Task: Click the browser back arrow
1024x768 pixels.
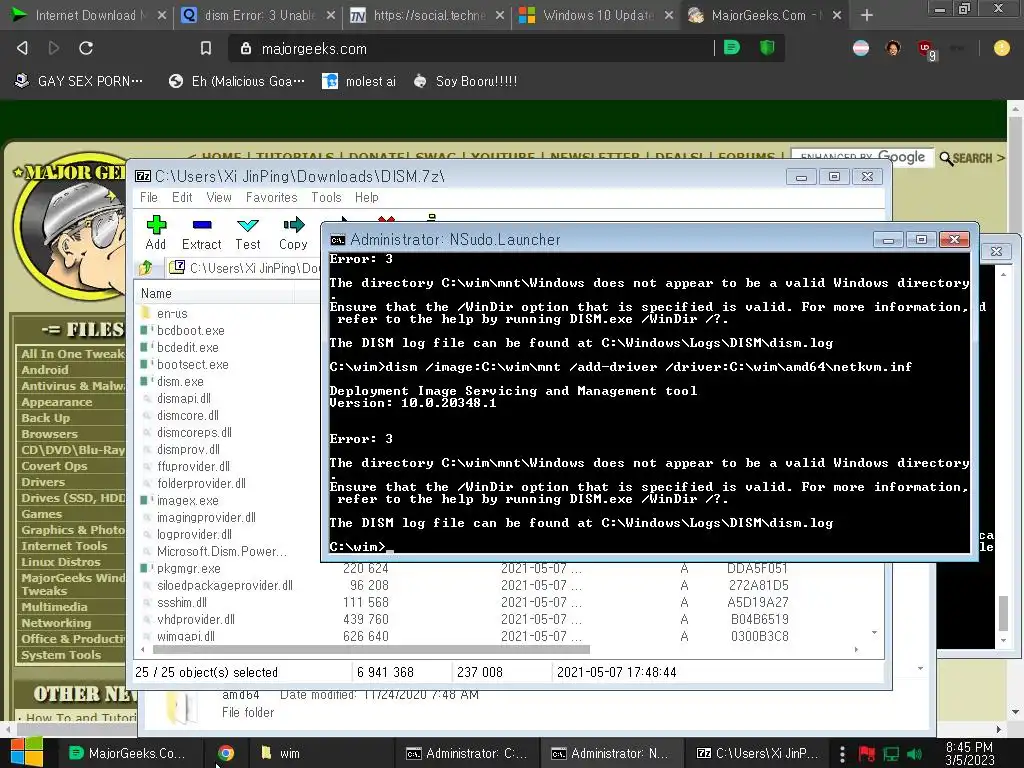Action: (x=22, y=48)
